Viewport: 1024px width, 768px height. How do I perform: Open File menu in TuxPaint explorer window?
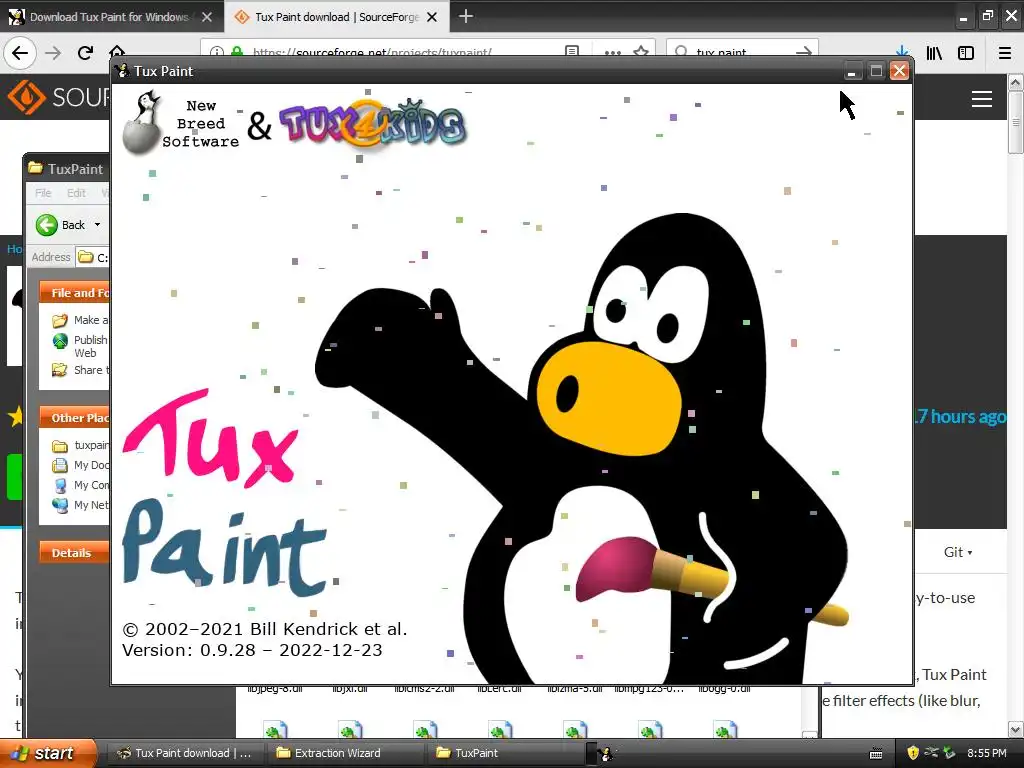42,193
